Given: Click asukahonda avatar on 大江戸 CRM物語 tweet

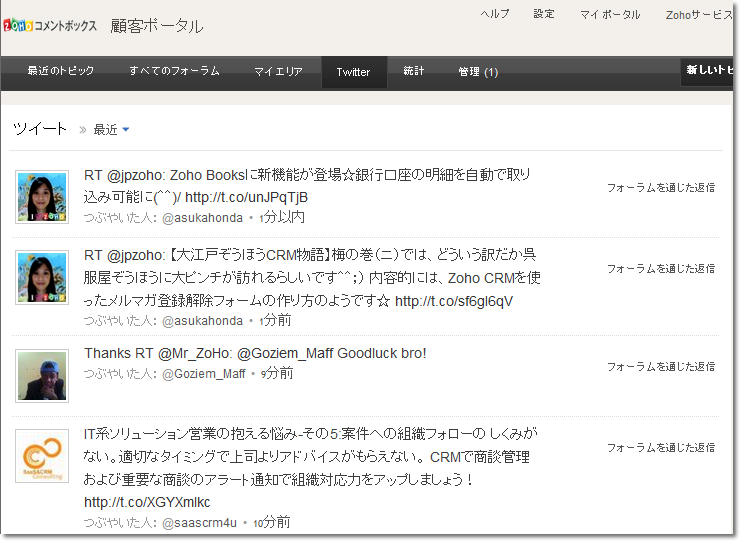Looking at the screenshot, I should (42, 277).
